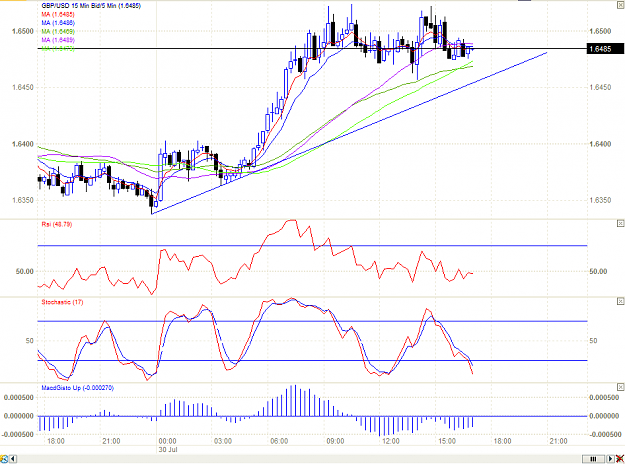The image size is (625, 464).
Task: Close the MacdGisto indicator pane
Action: tap(620, 387)
